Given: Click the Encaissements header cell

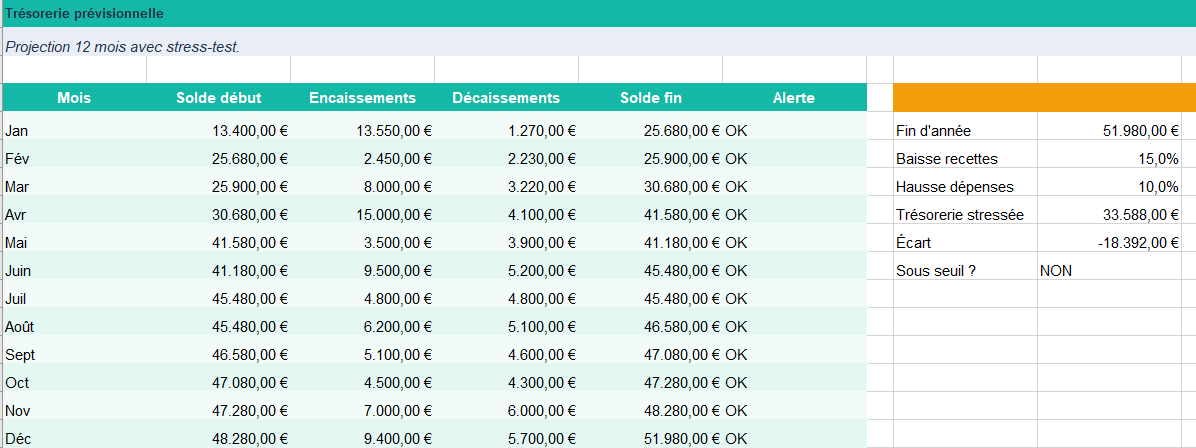Looking at the screenshot, I should click(362, 98).
